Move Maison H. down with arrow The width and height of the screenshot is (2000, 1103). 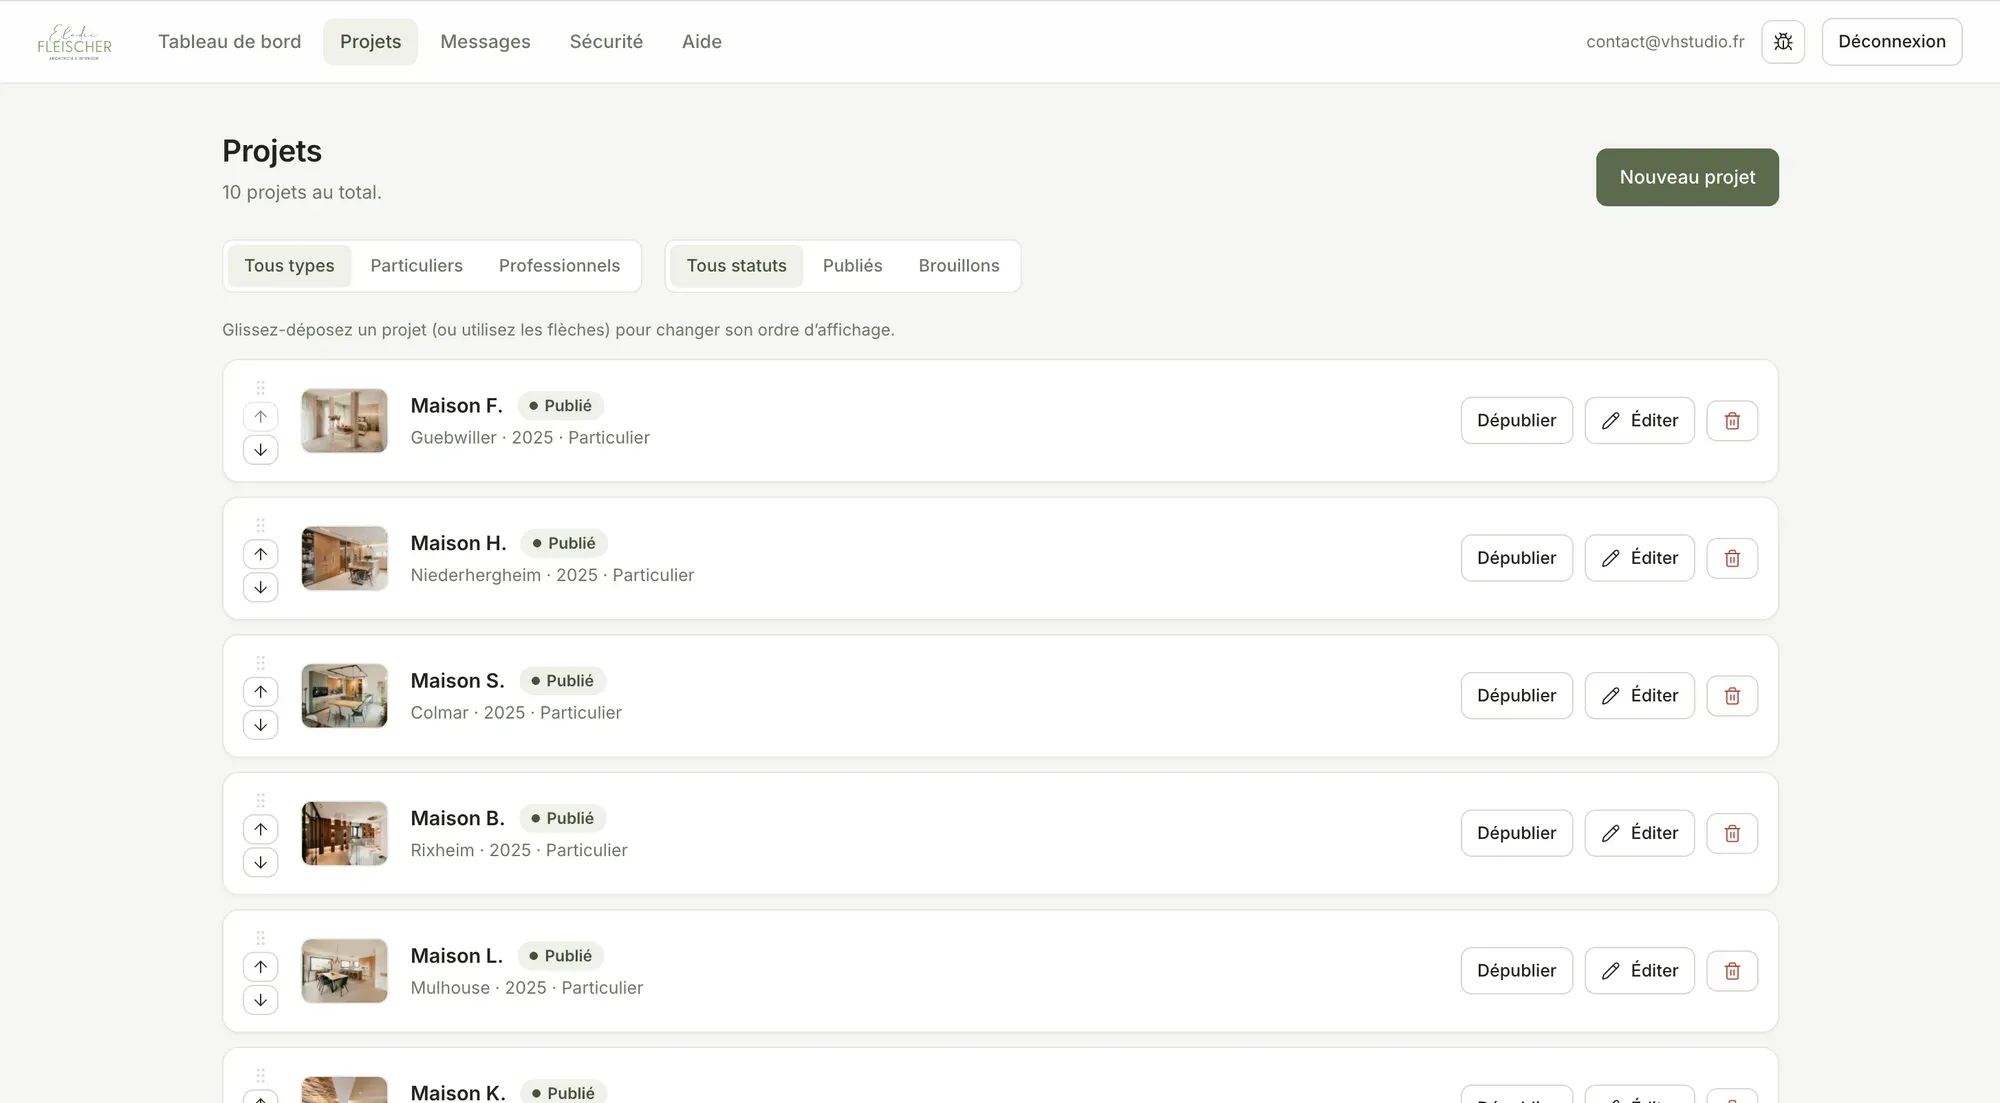[x=260, y=587]
